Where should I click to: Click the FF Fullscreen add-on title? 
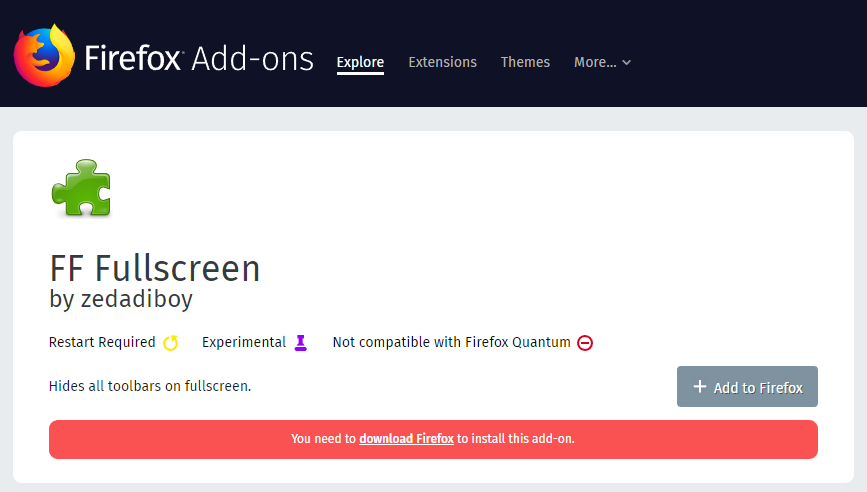click(x=155, y=269)
